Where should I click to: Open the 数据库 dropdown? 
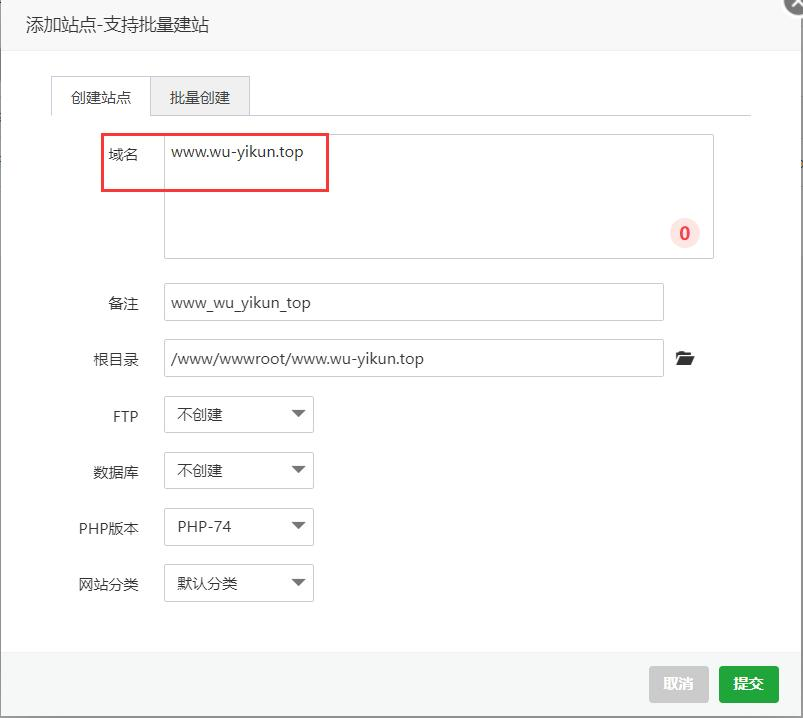[x=239, y=470]
